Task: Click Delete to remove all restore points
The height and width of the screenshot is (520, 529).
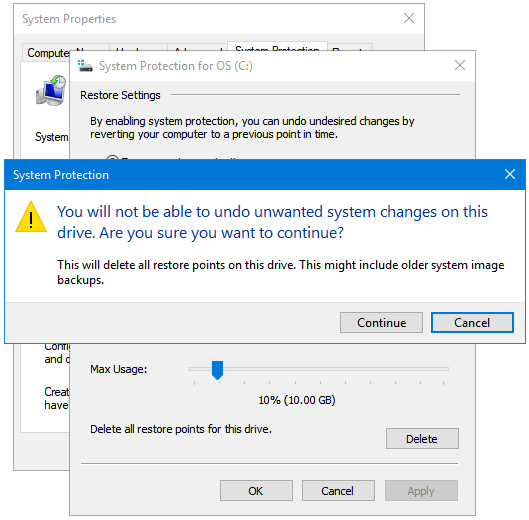Action: [422, 439]
